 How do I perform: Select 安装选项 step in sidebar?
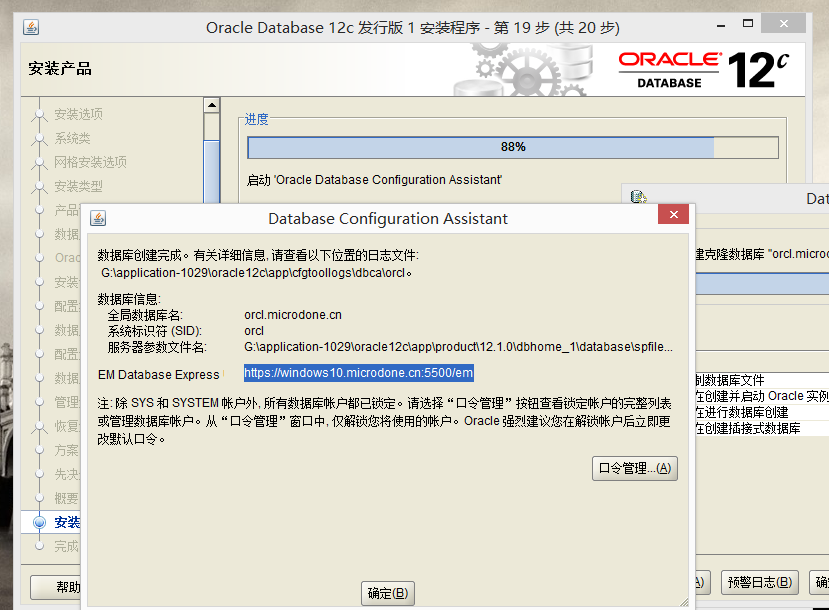point(78,114)
